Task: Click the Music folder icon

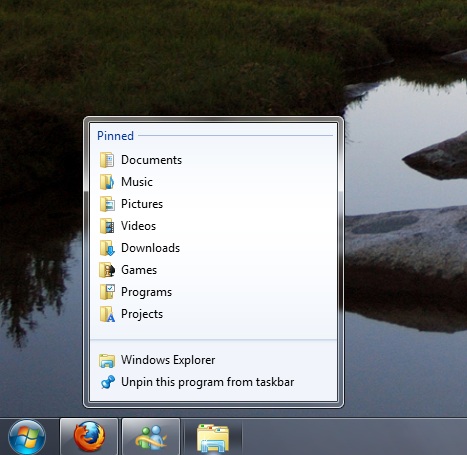Action: tap(107, 182)
